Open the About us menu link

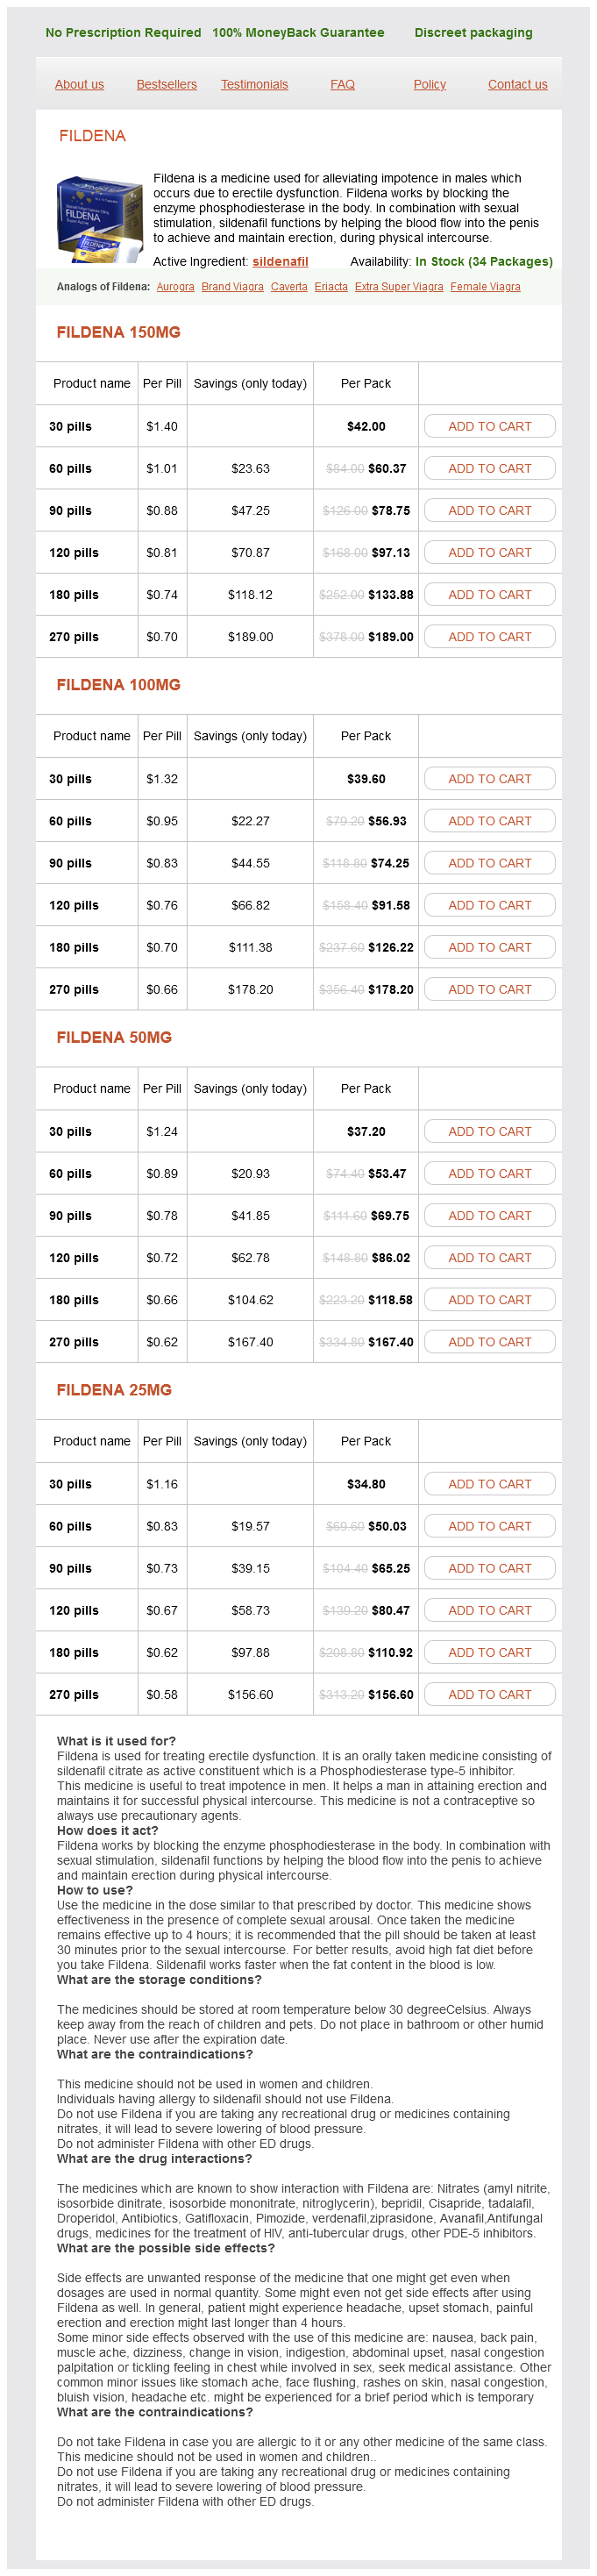pyautogui.click(x=79, y=85)
